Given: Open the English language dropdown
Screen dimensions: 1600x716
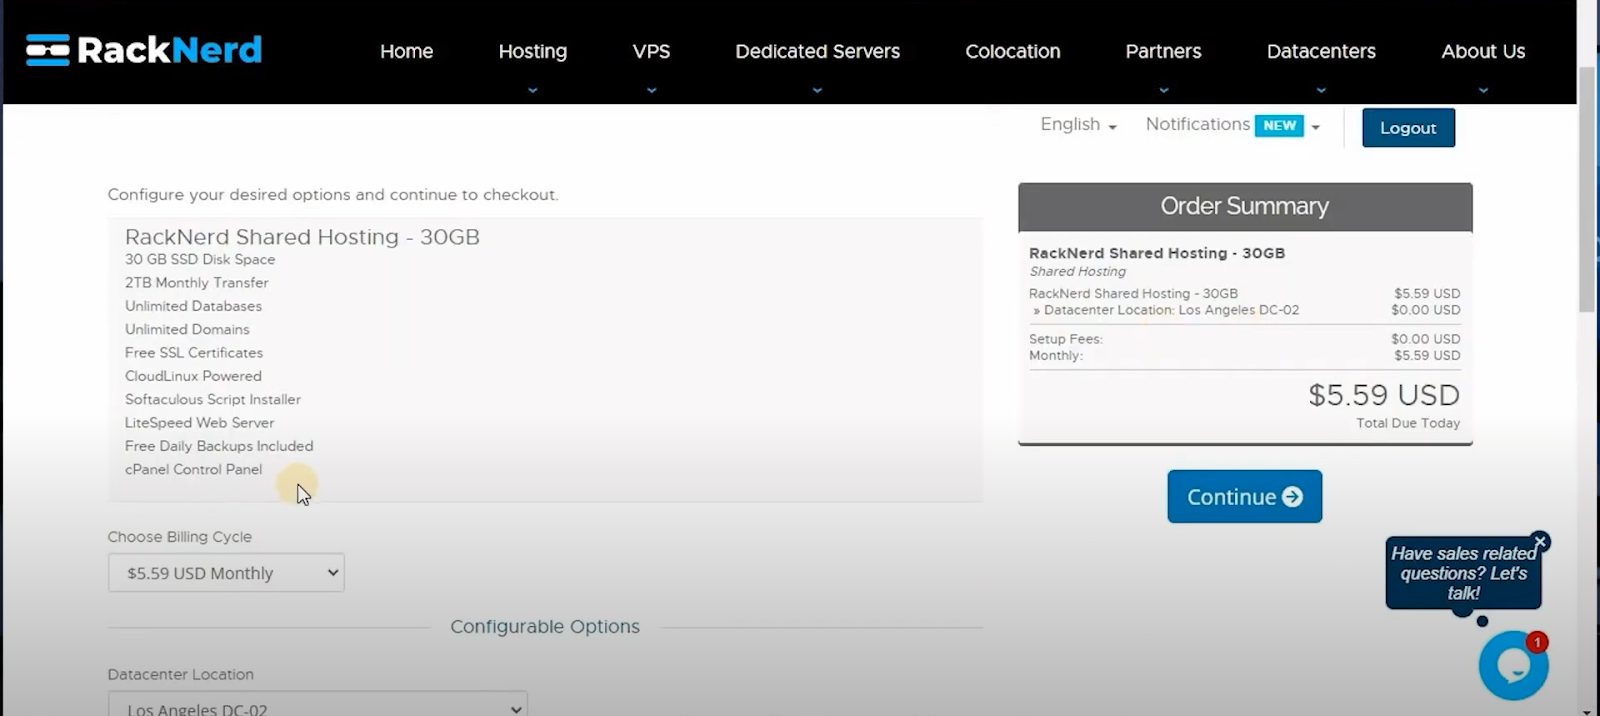Looking at the screenshot, I should (1078, 125).
